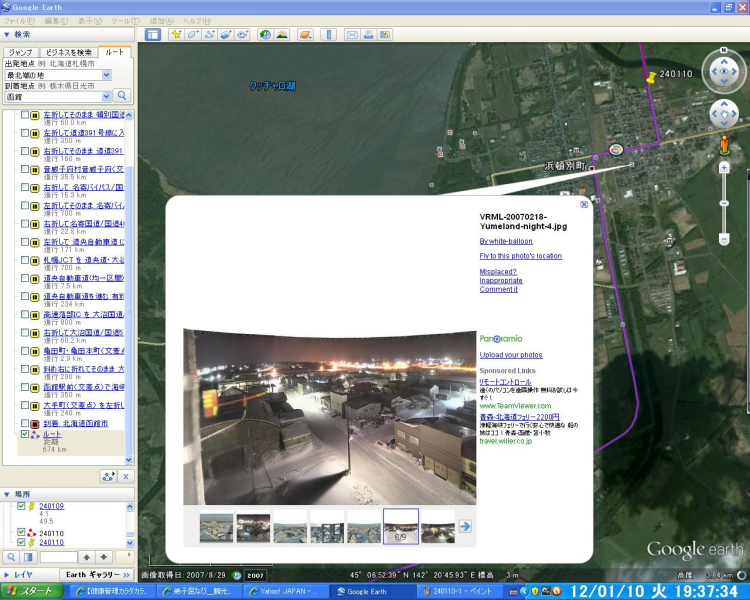Uncheck the ルート route checkbox
750x600 pixels.
point(25,434)
